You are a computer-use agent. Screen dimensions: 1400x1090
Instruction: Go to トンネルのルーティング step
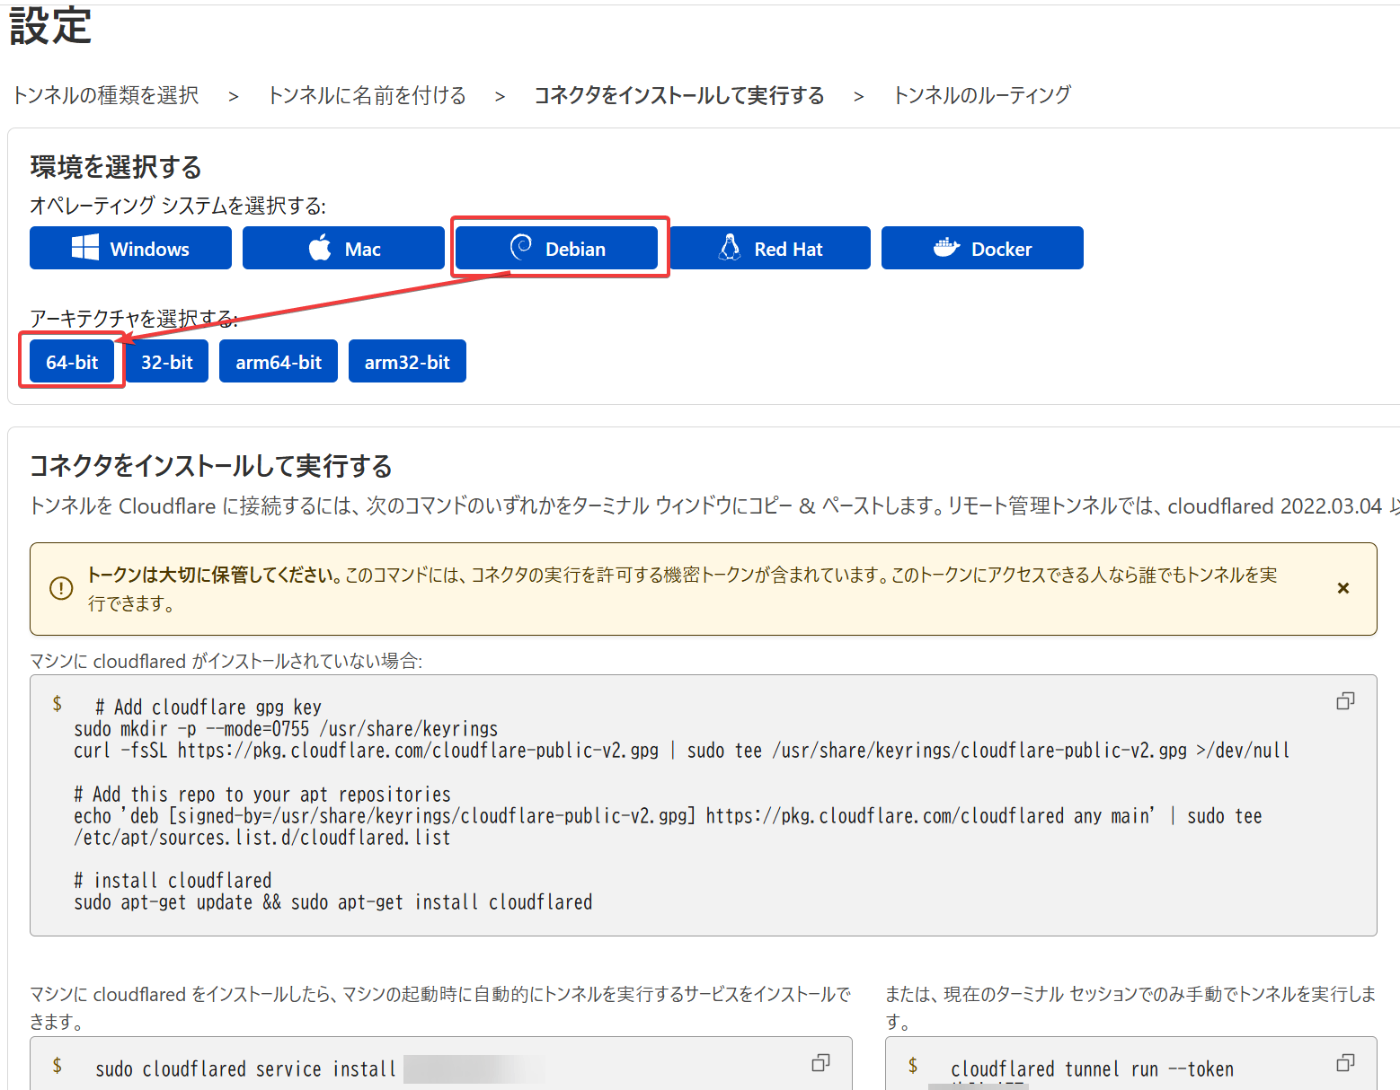981,95
